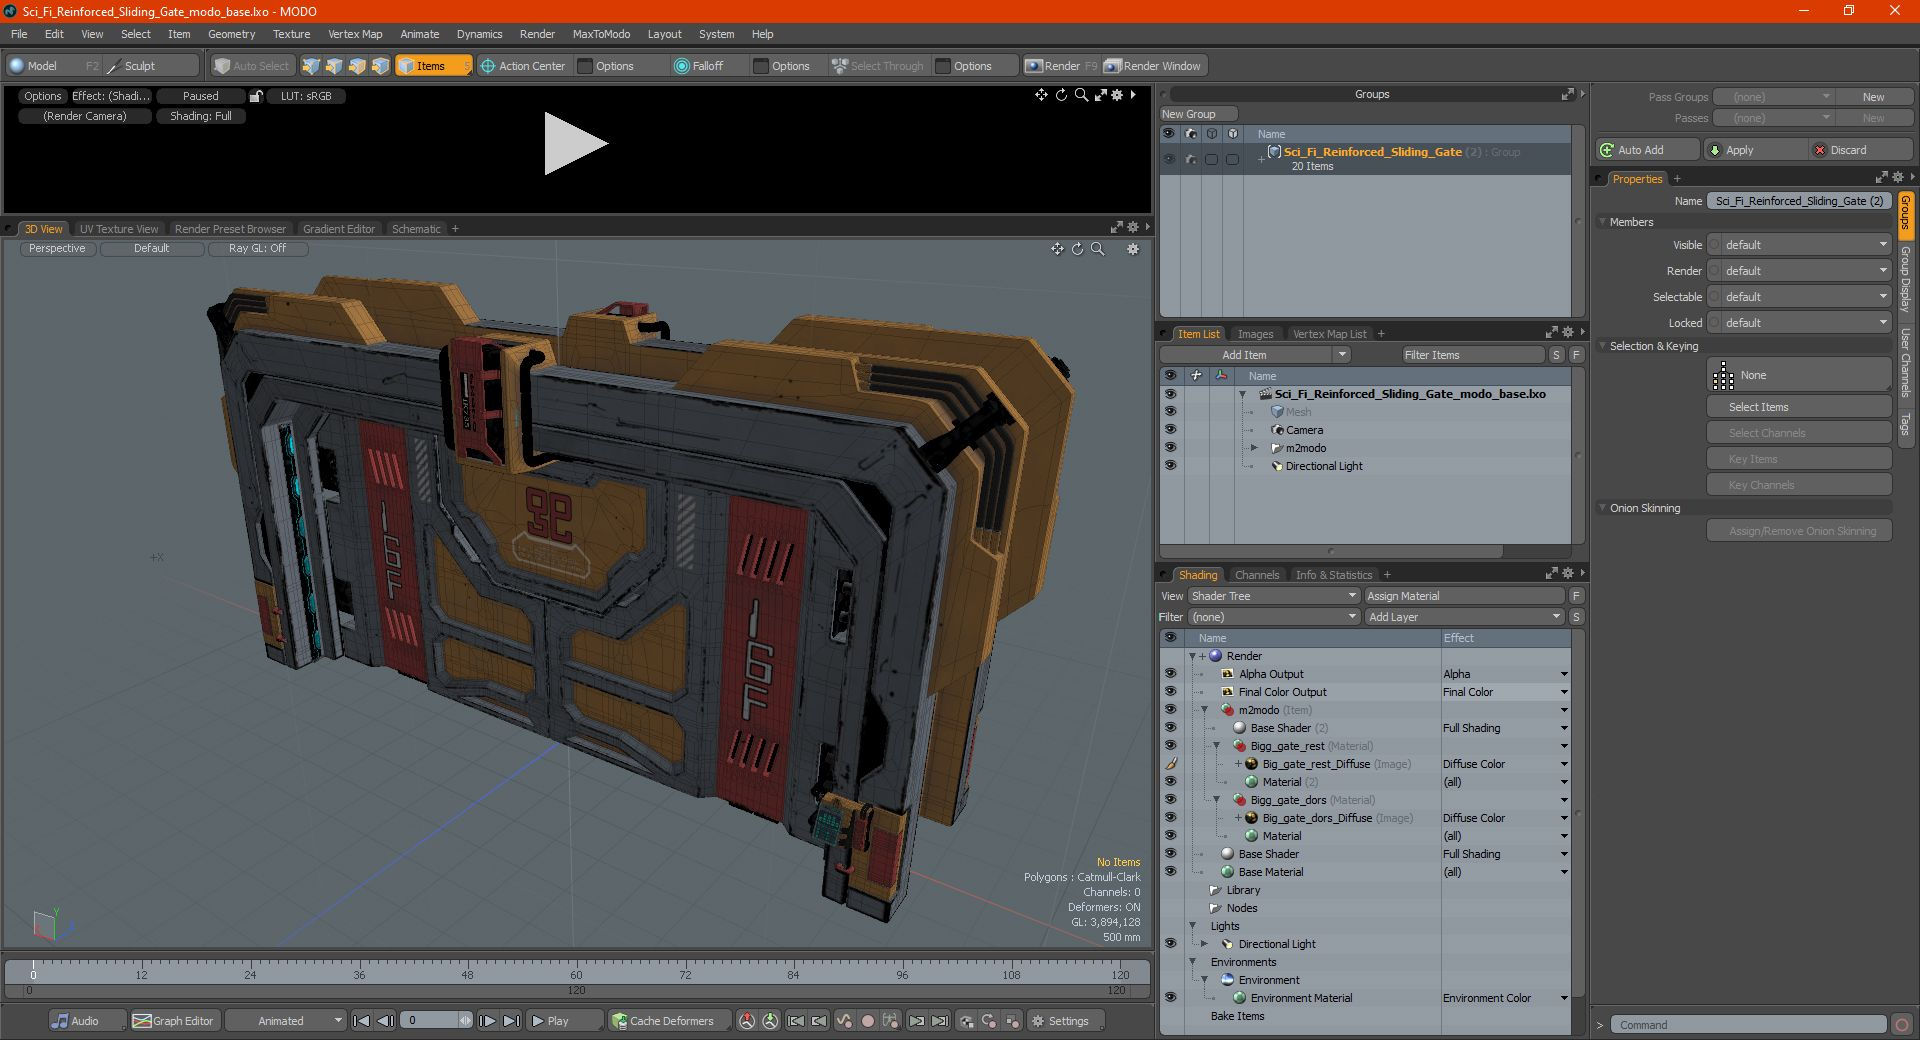
Task: Open Graph Editor
Action: click(173, 1021)
